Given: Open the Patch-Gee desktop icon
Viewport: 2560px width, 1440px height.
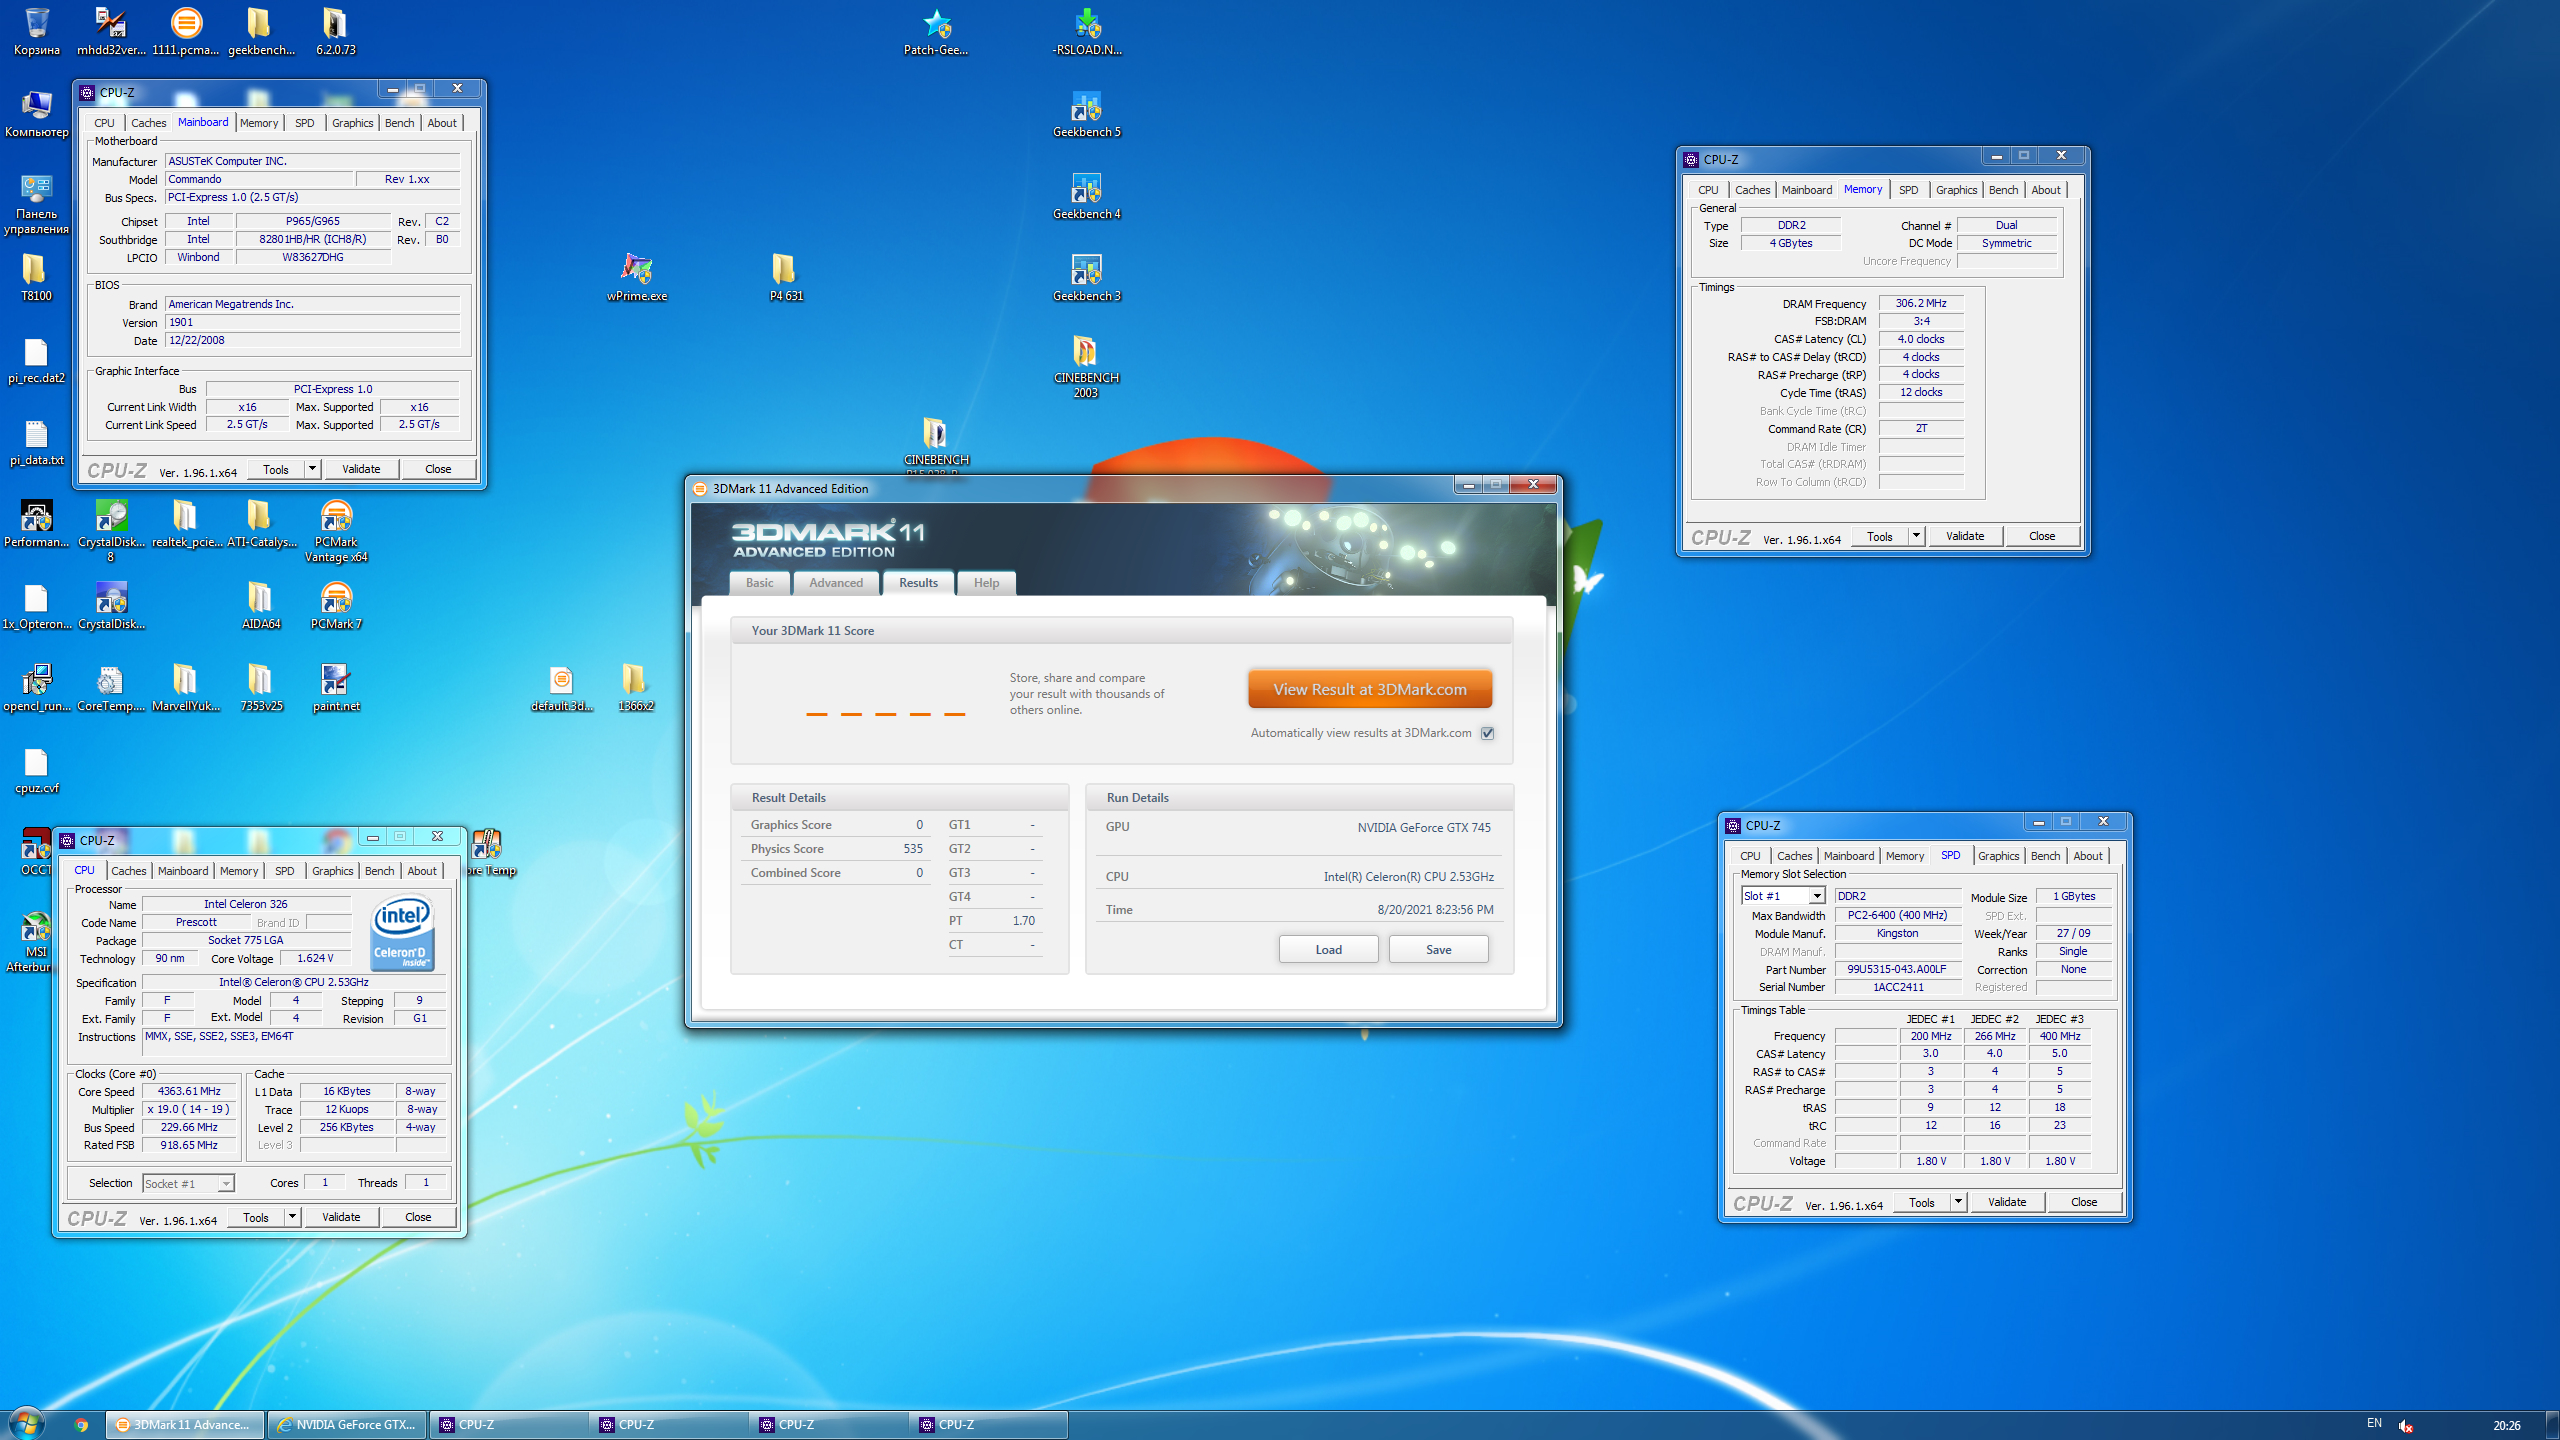Looking at the screenshot, I should click(936, 31).
